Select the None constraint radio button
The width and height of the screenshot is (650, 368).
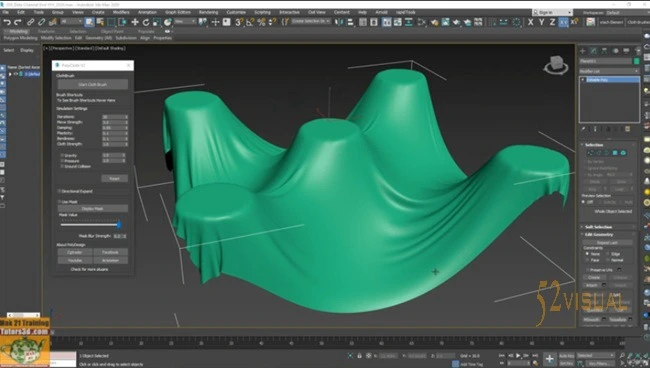(x=587, y=254)
